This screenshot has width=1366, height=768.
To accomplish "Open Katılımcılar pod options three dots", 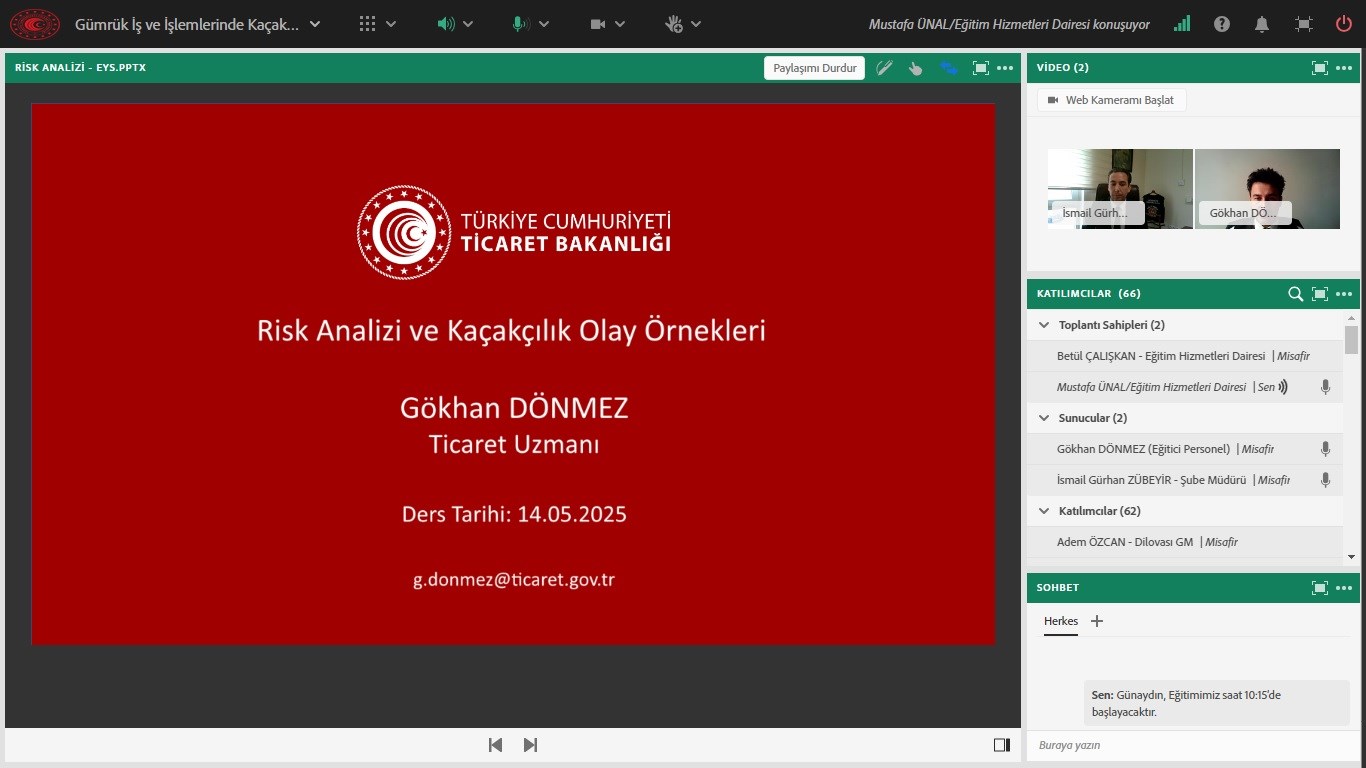I will pyautogui.click(x=1344, y=294).
